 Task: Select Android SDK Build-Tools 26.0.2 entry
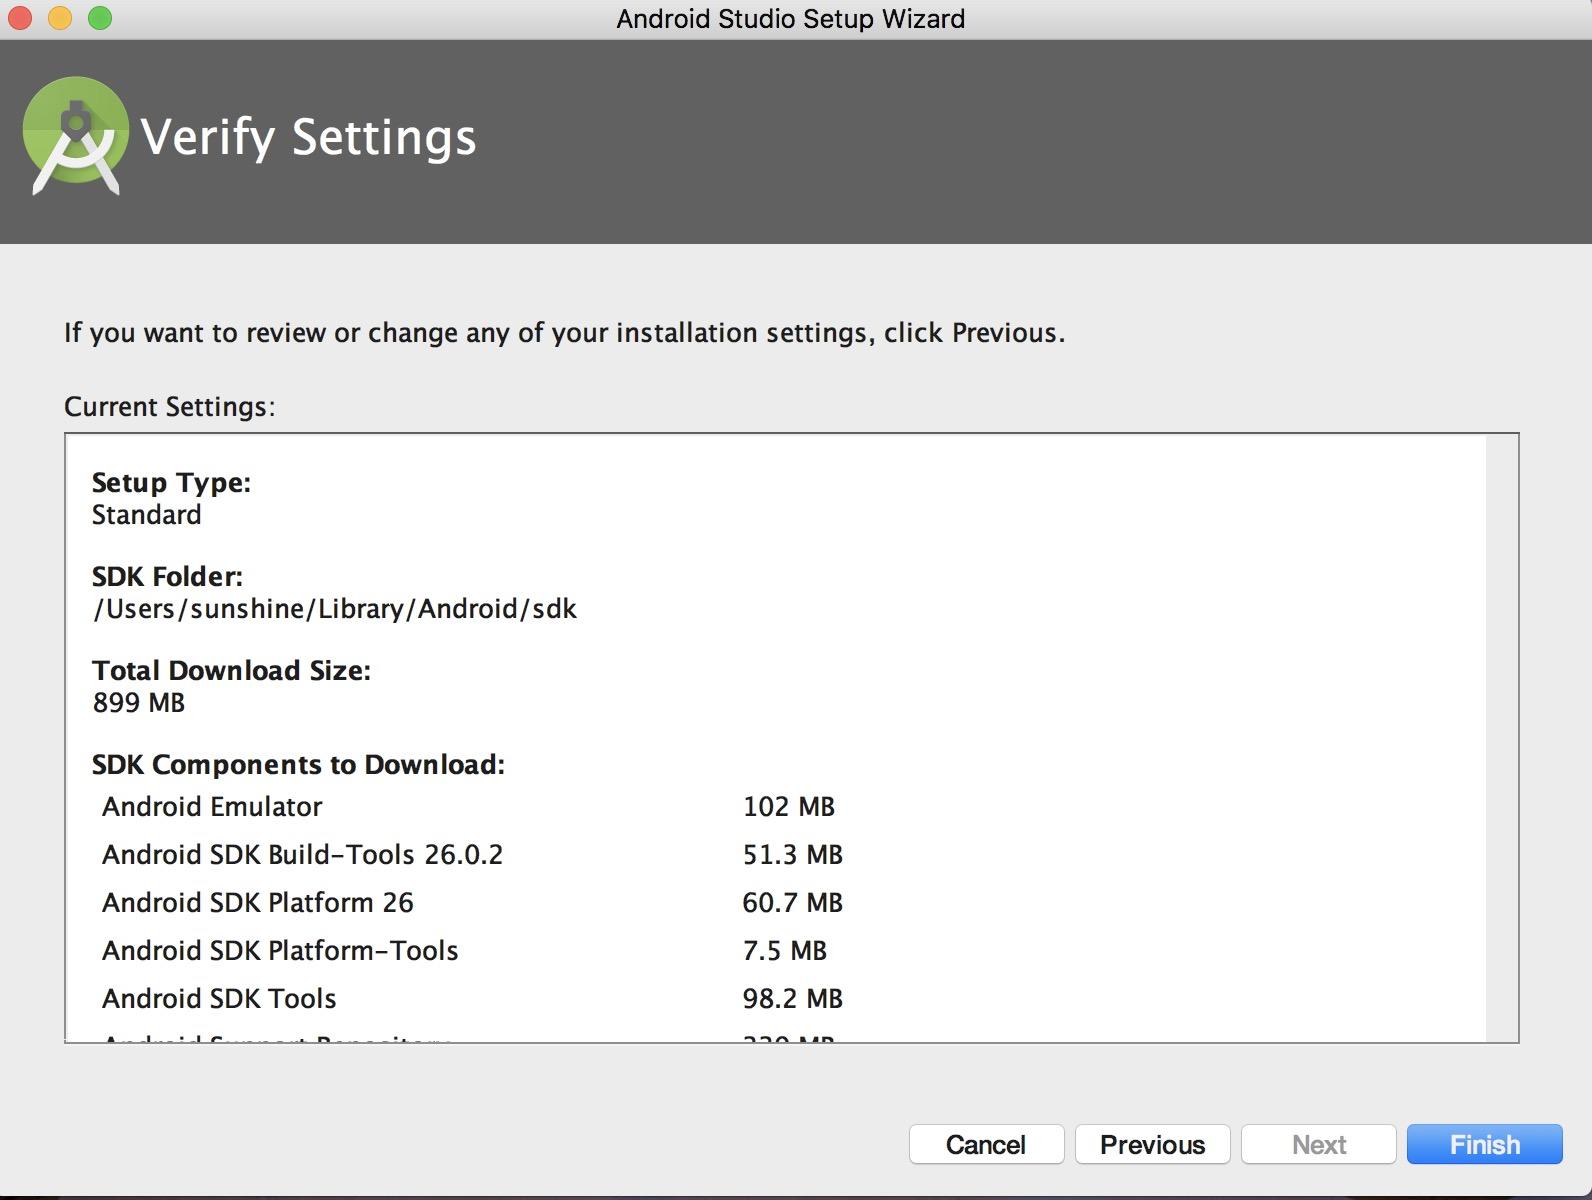tap(302, 854)
